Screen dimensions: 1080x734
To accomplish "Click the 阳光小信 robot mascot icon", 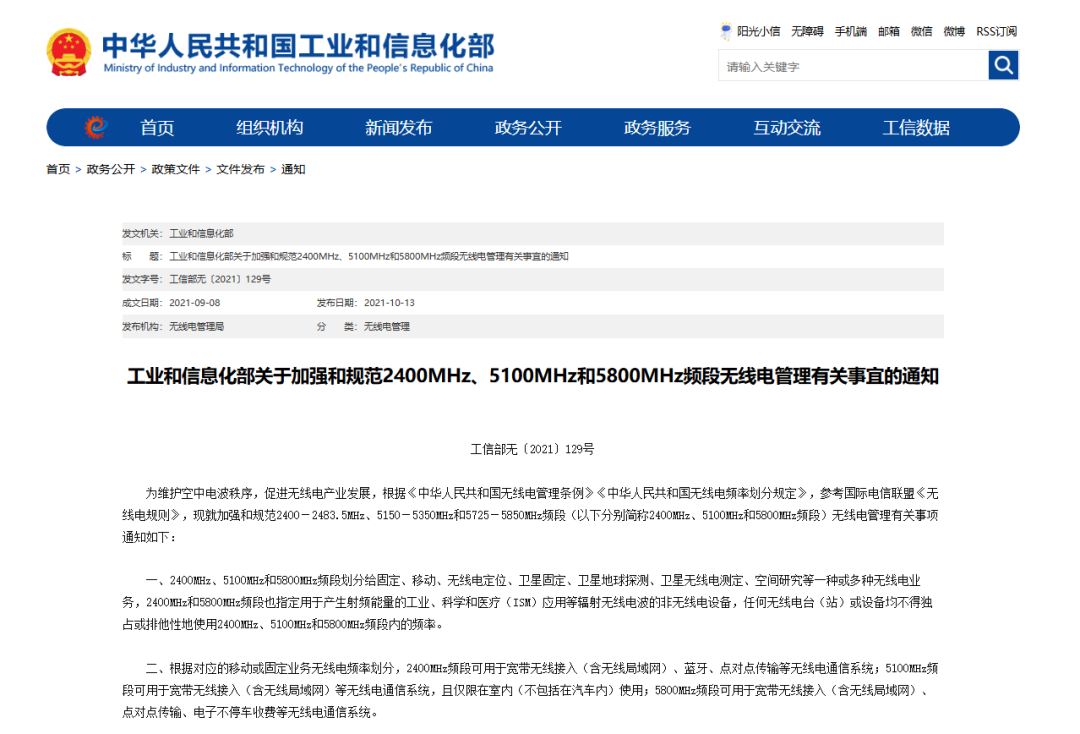I will (726, 31).
